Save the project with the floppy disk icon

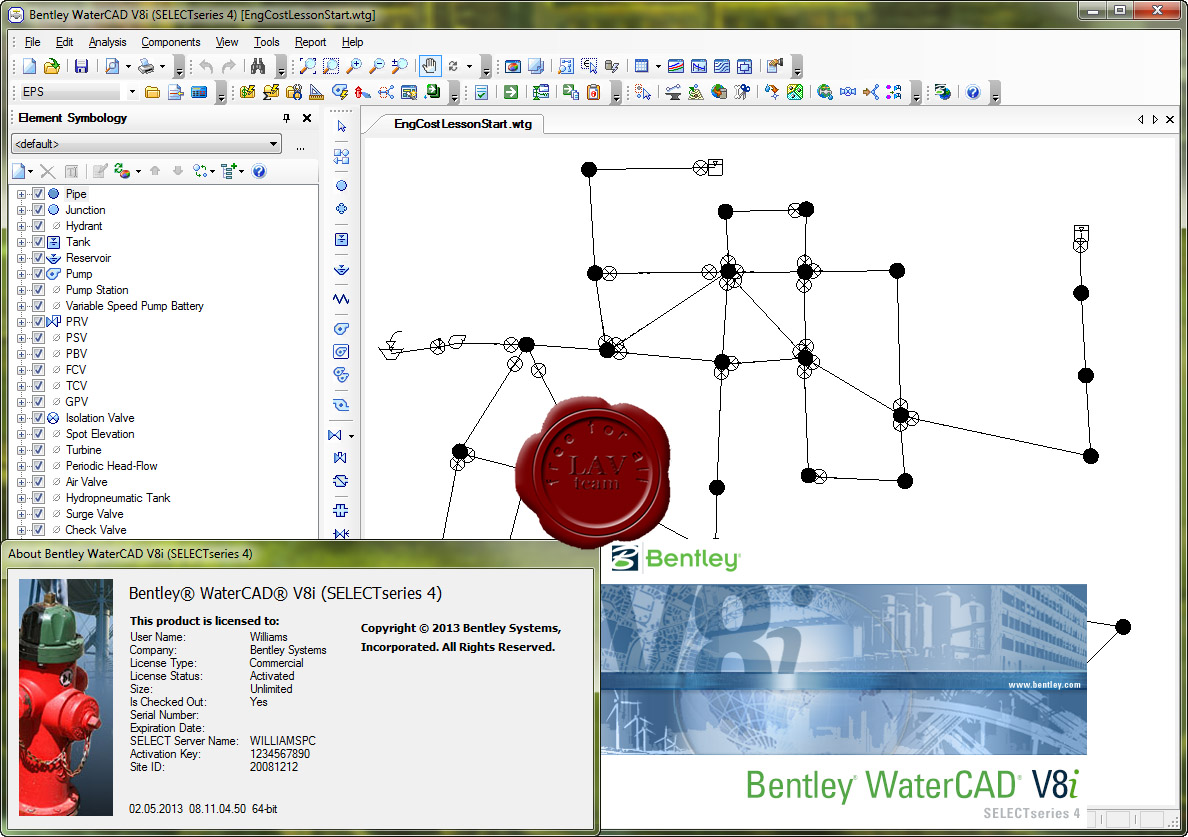tap(81, 67)
